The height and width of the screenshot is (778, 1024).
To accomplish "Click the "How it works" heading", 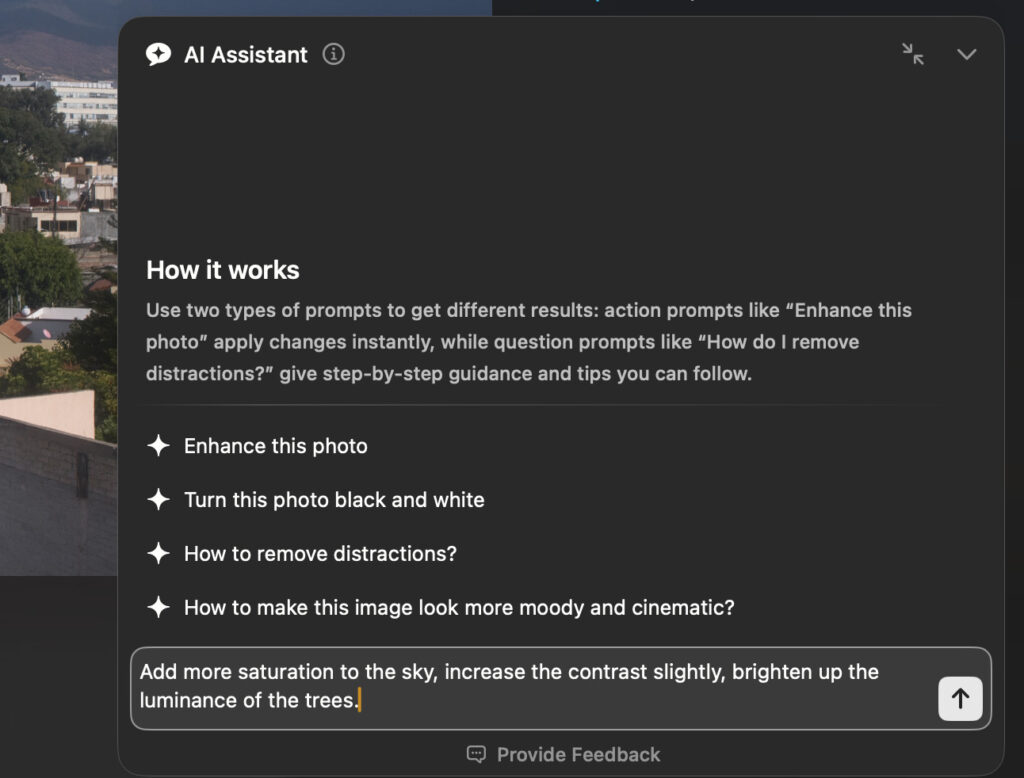I will 222,270.
